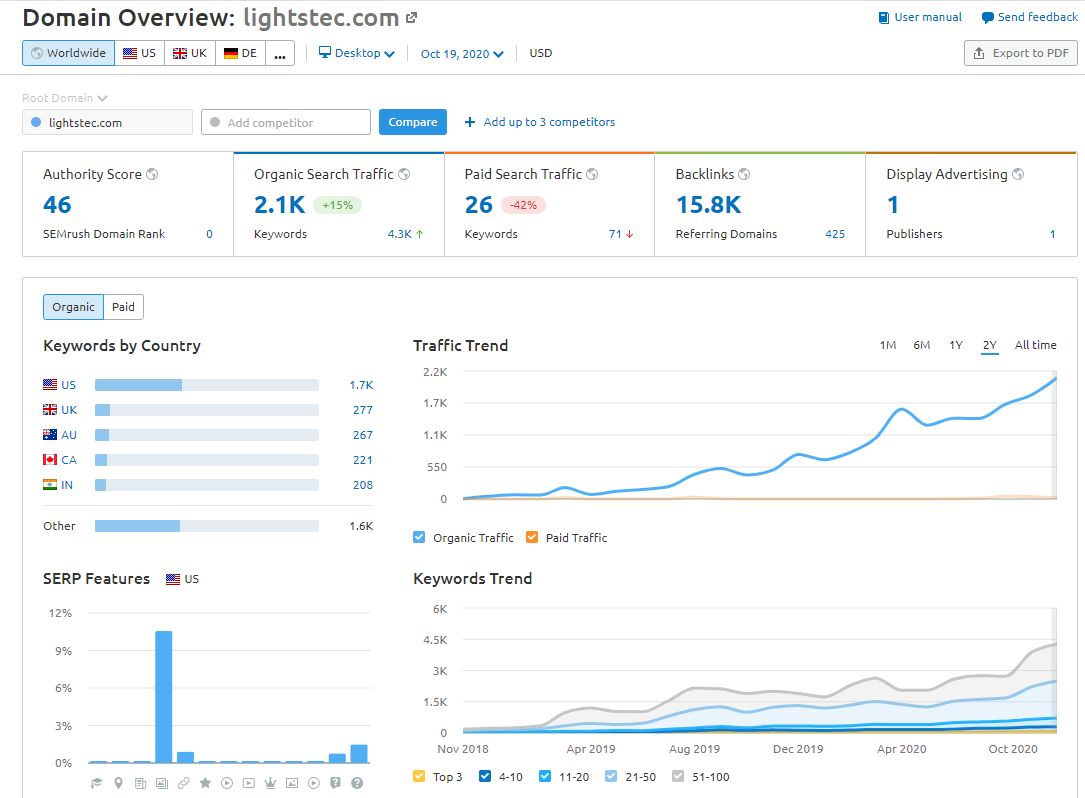Image resolution: width=1085 pixels, height=798 pixels.
Task: Click the Desktop monitor icon
Action: (x=325, y=53)
